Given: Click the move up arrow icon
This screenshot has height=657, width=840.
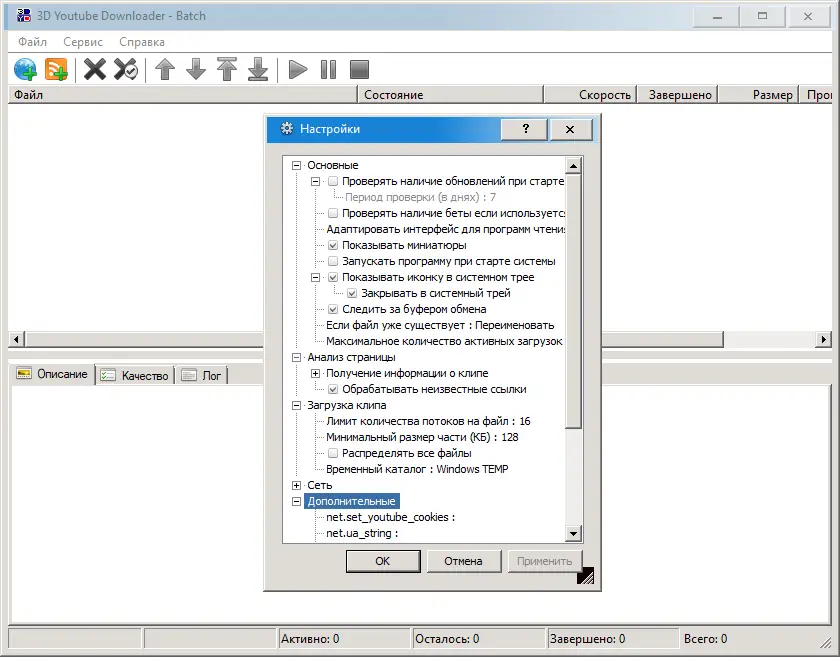Looking at the screenshot, I should (x=165, y=70).
